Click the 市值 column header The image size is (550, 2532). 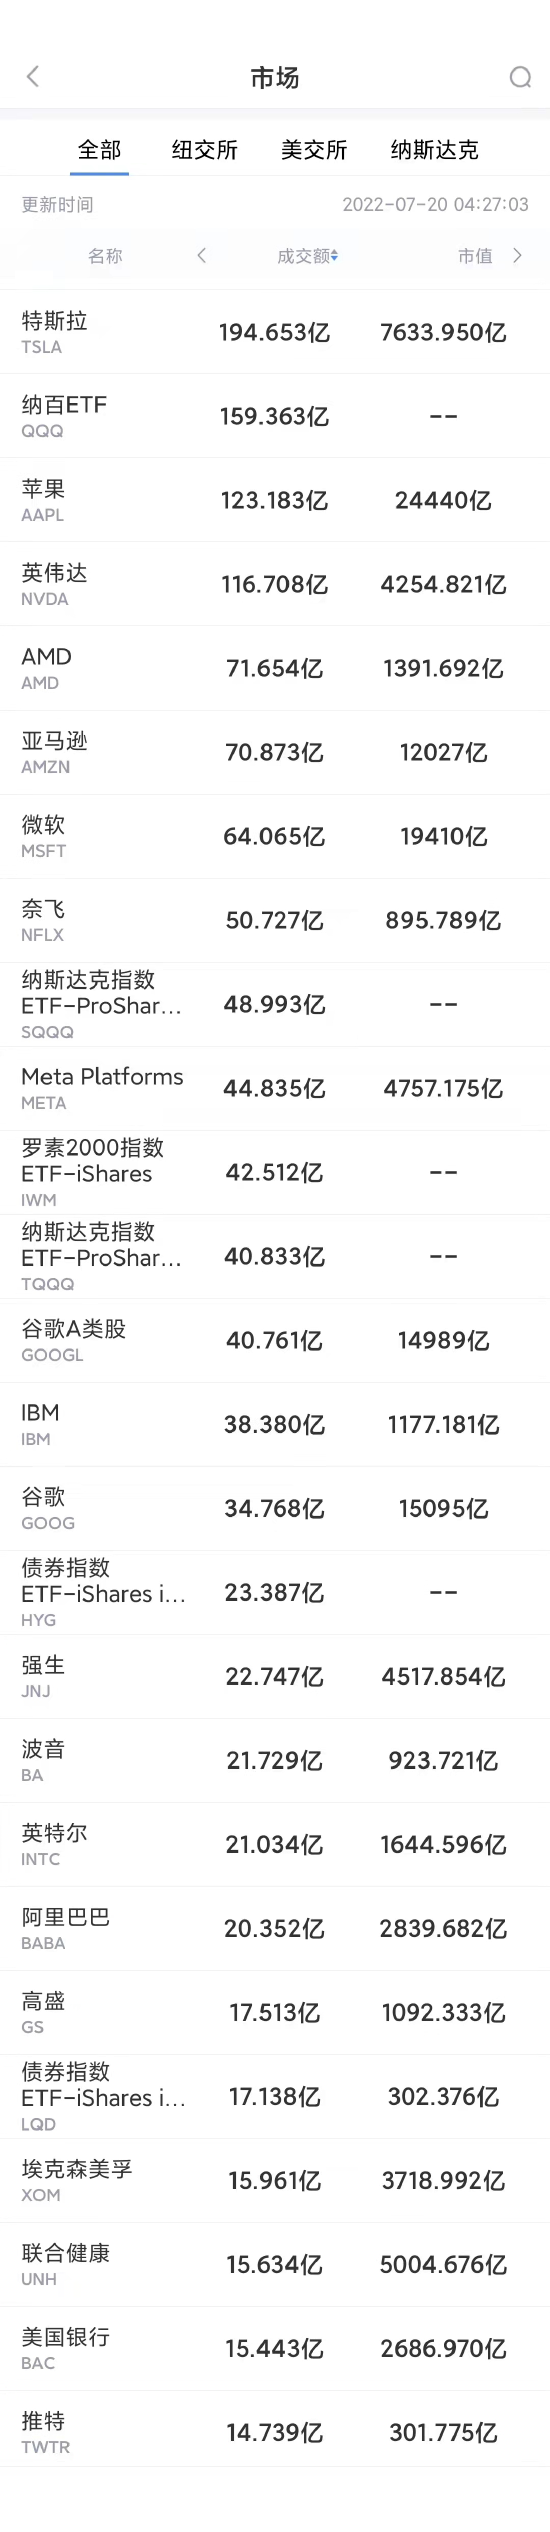click(475, 256)
